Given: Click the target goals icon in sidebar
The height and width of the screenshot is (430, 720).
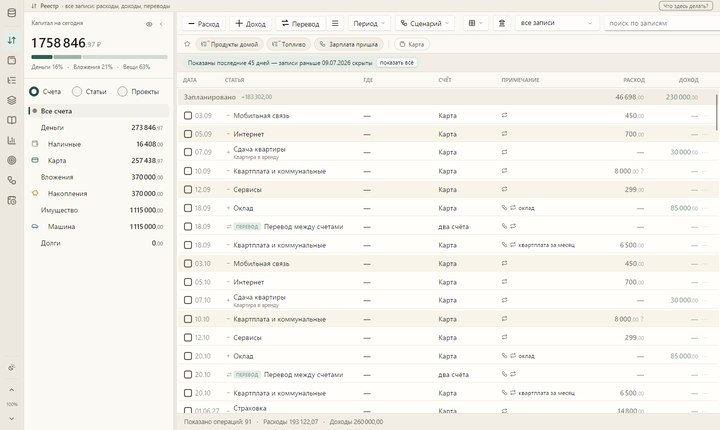Looking at the screenshot, I should click(x=12, y=160).
